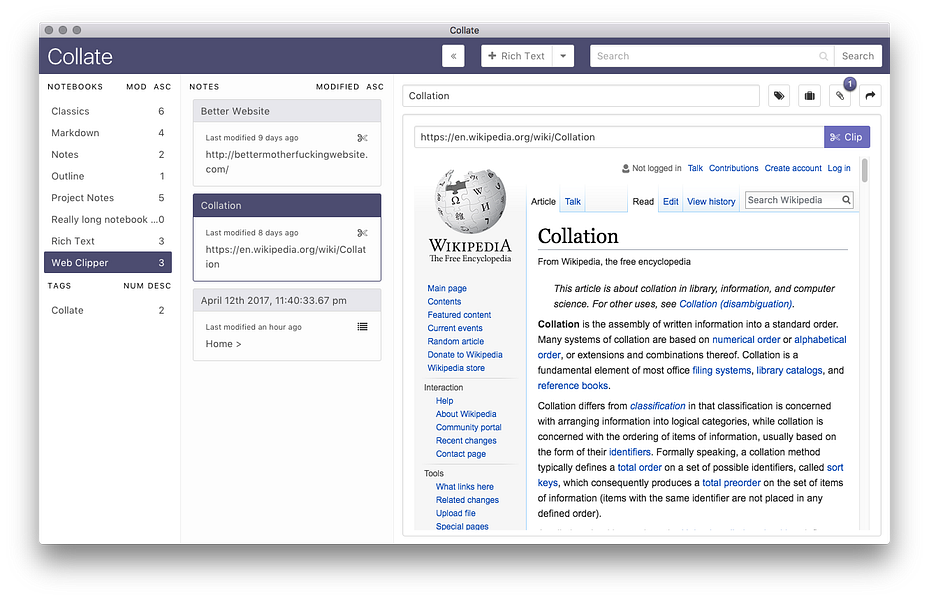Click outline list icon on April 12th note
The height and width of the screenshot is (600, 929).
[x=363, y=326]
